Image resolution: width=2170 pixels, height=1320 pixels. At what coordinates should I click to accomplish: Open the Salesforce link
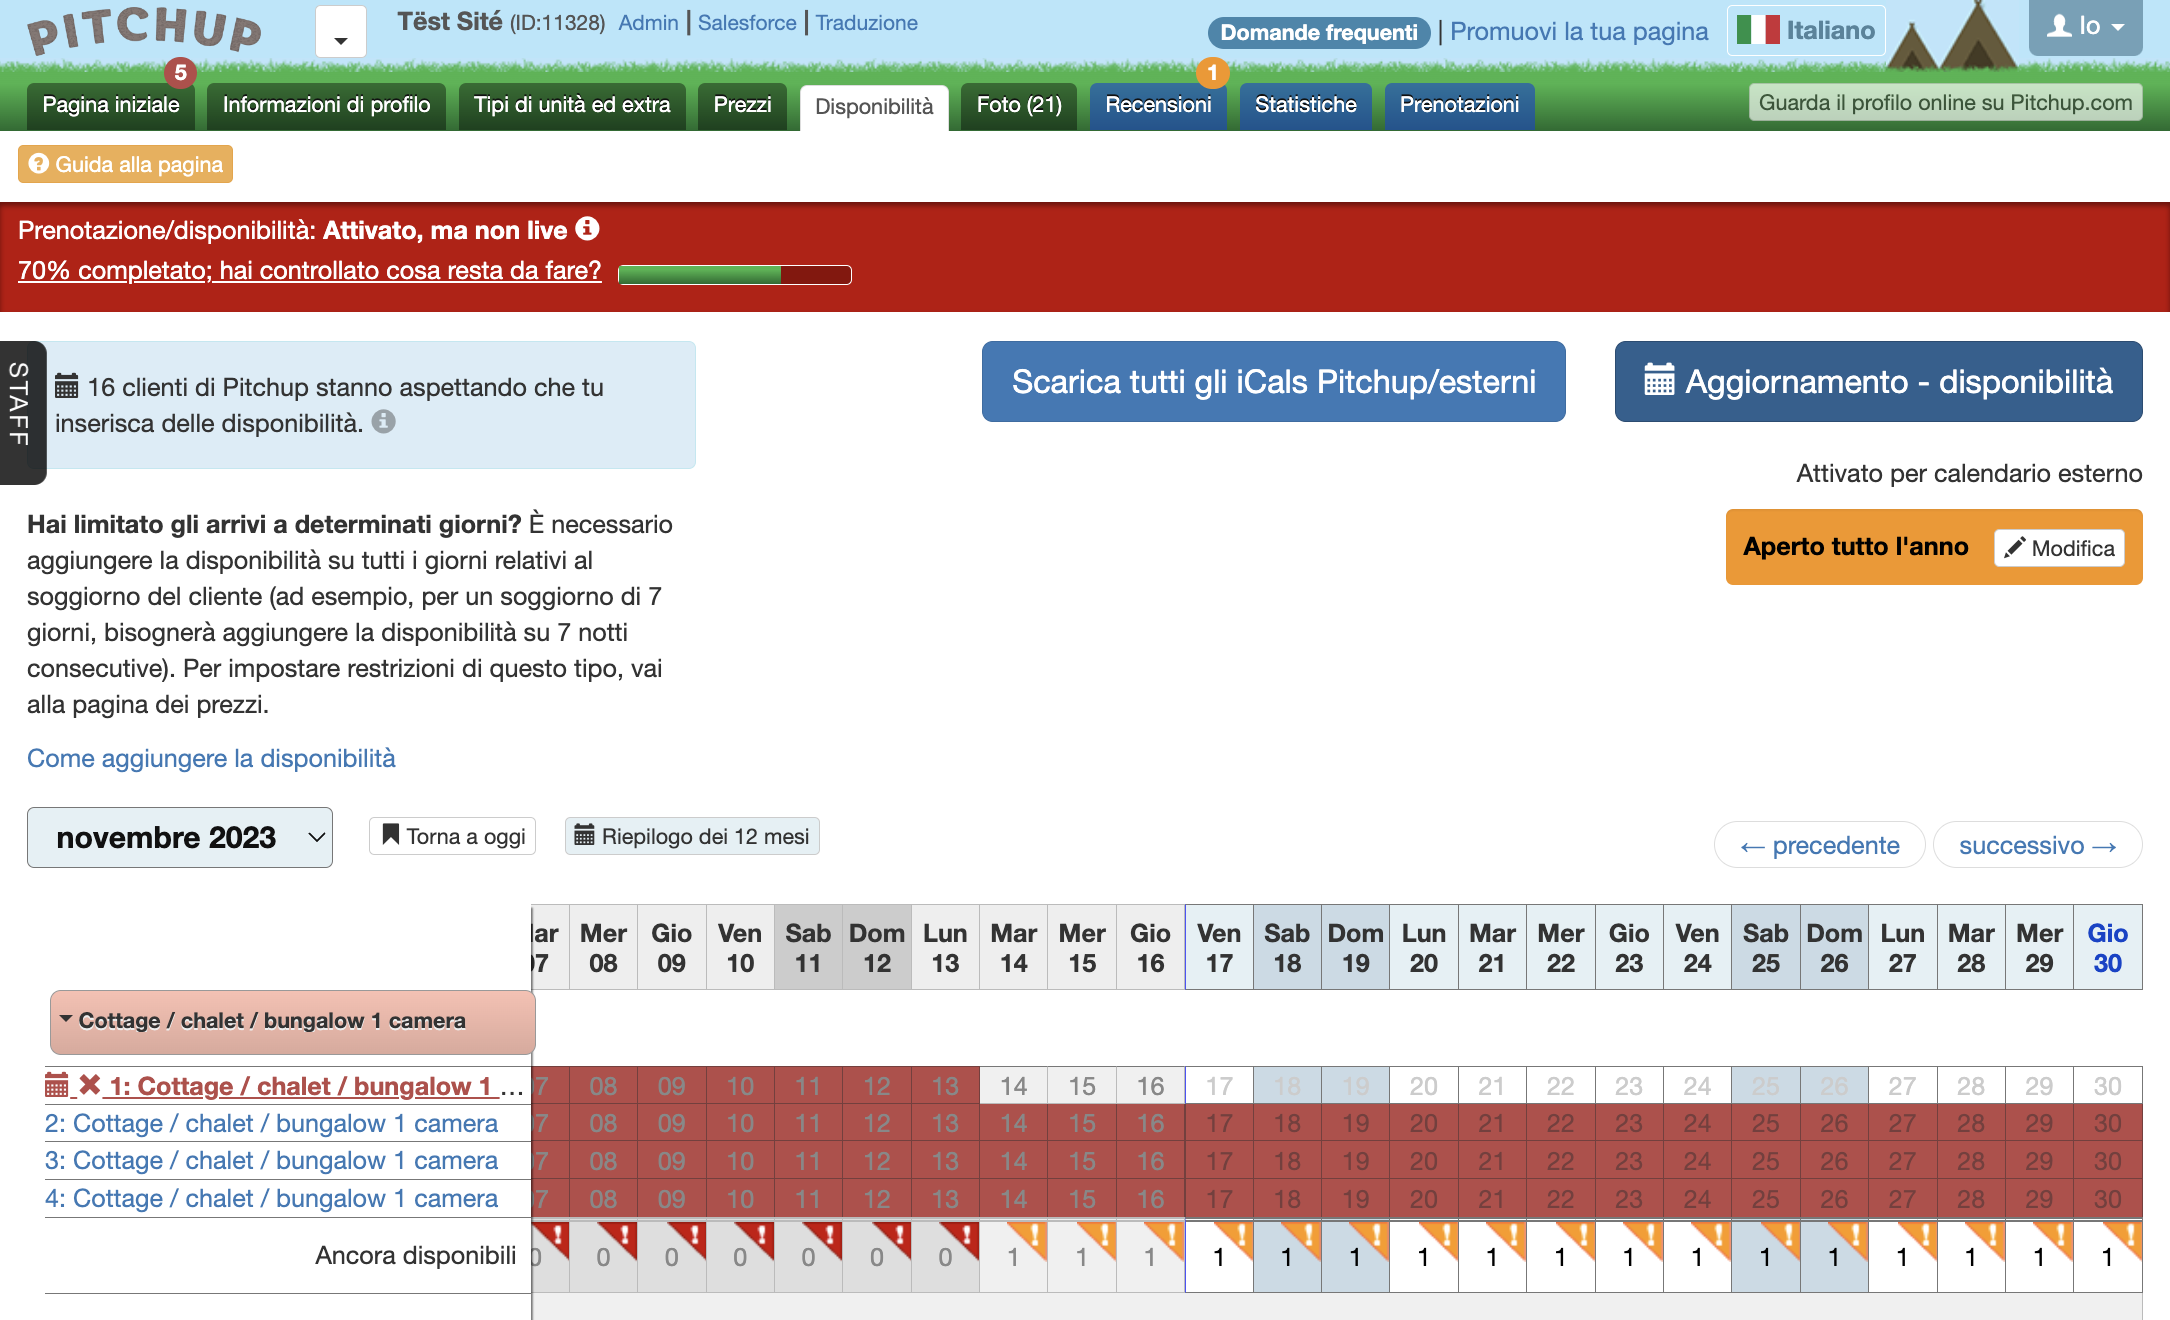click(x=747, y=22)
